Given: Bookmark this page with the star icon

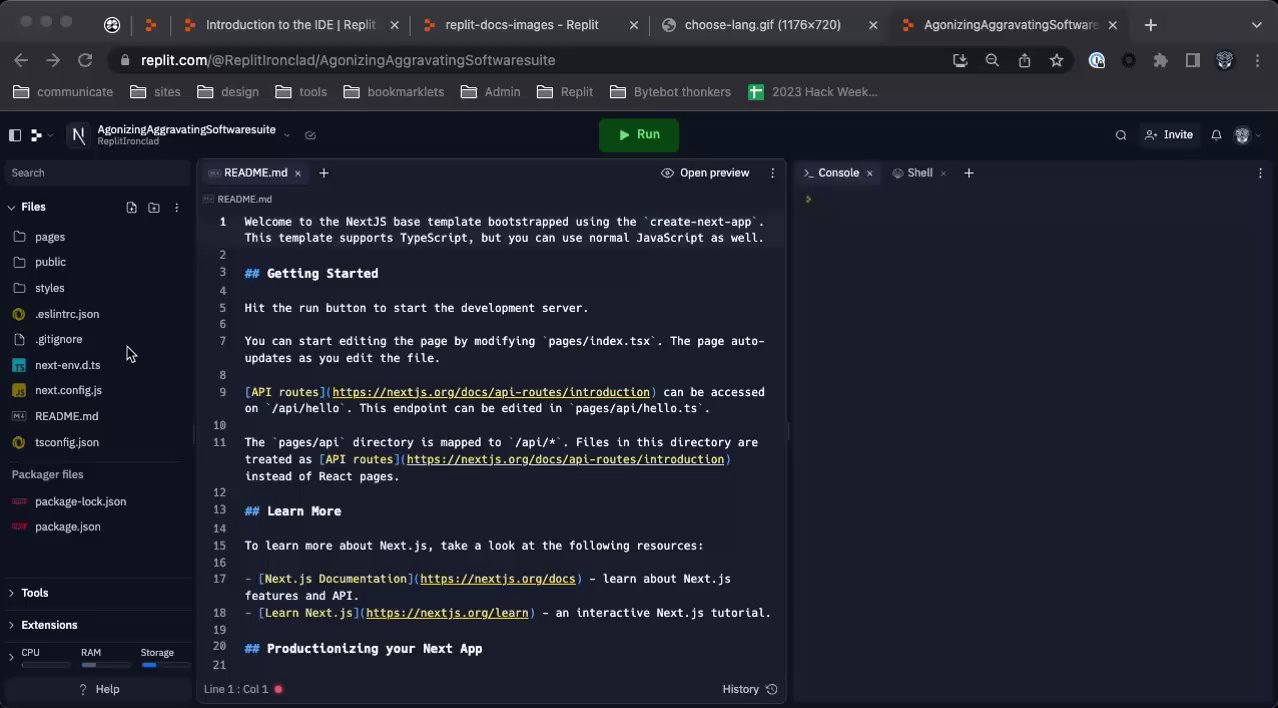Looking at the screenshot, I should coord(1056,60).
